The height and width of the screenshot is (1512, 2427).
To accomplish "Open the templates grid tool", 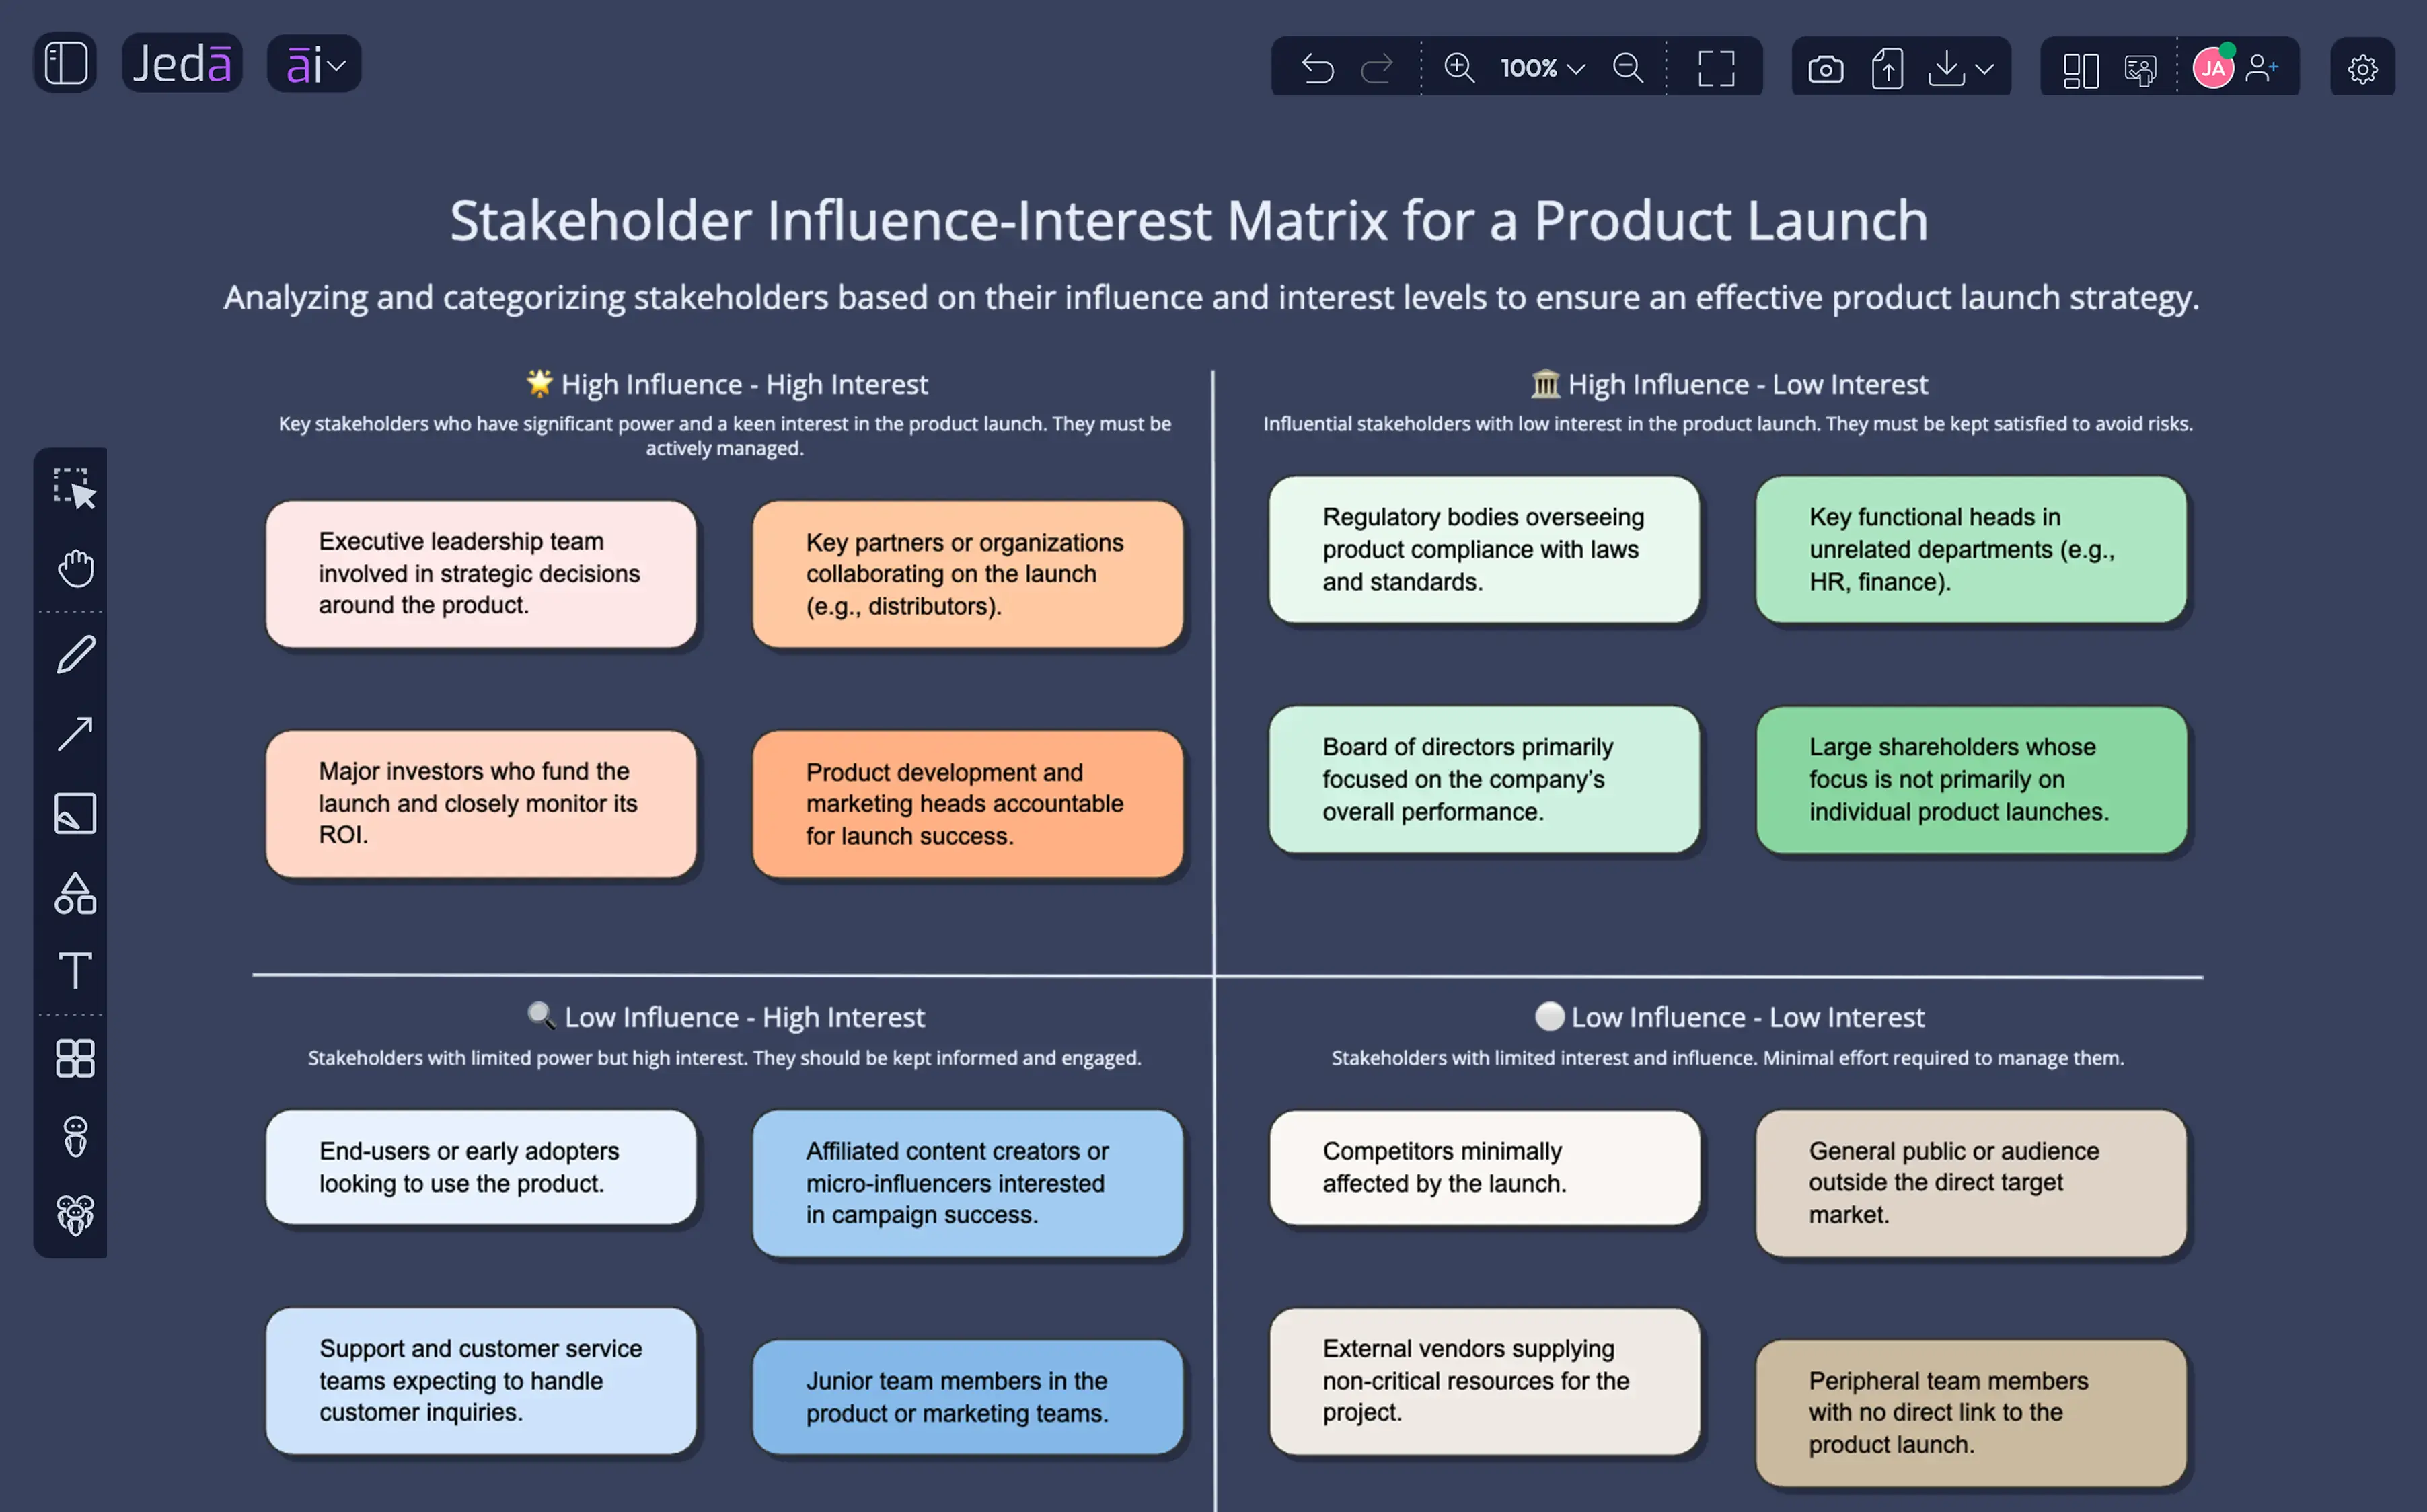I will 75,1058.
